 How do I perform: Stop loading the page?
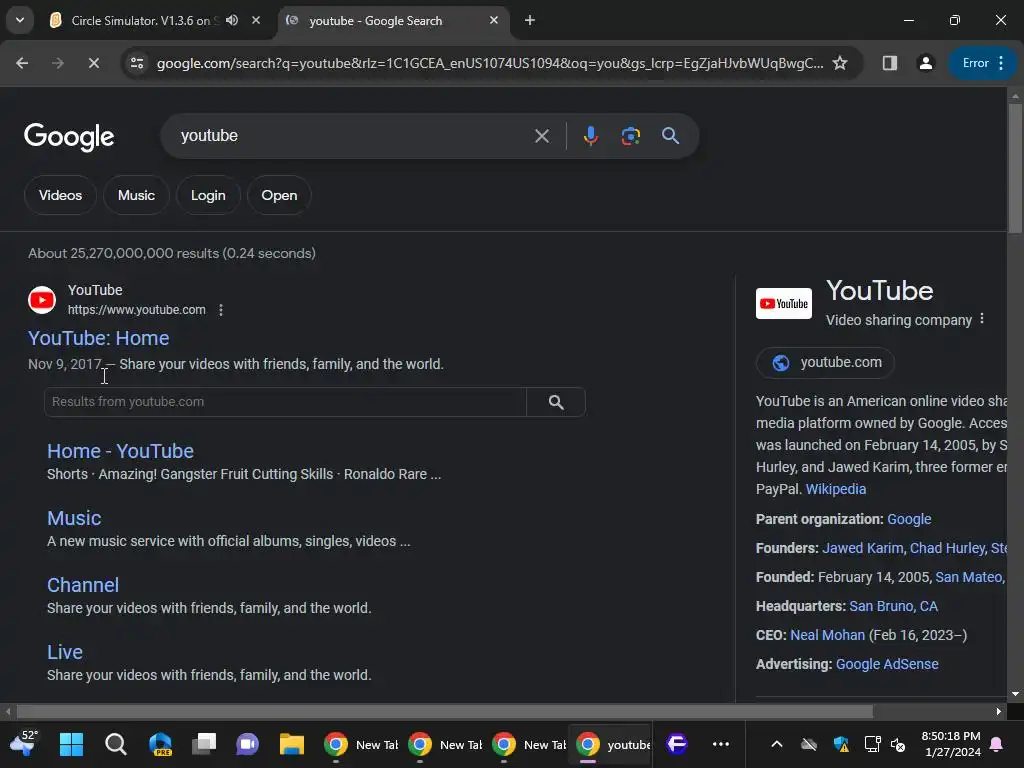coord(93,63)
